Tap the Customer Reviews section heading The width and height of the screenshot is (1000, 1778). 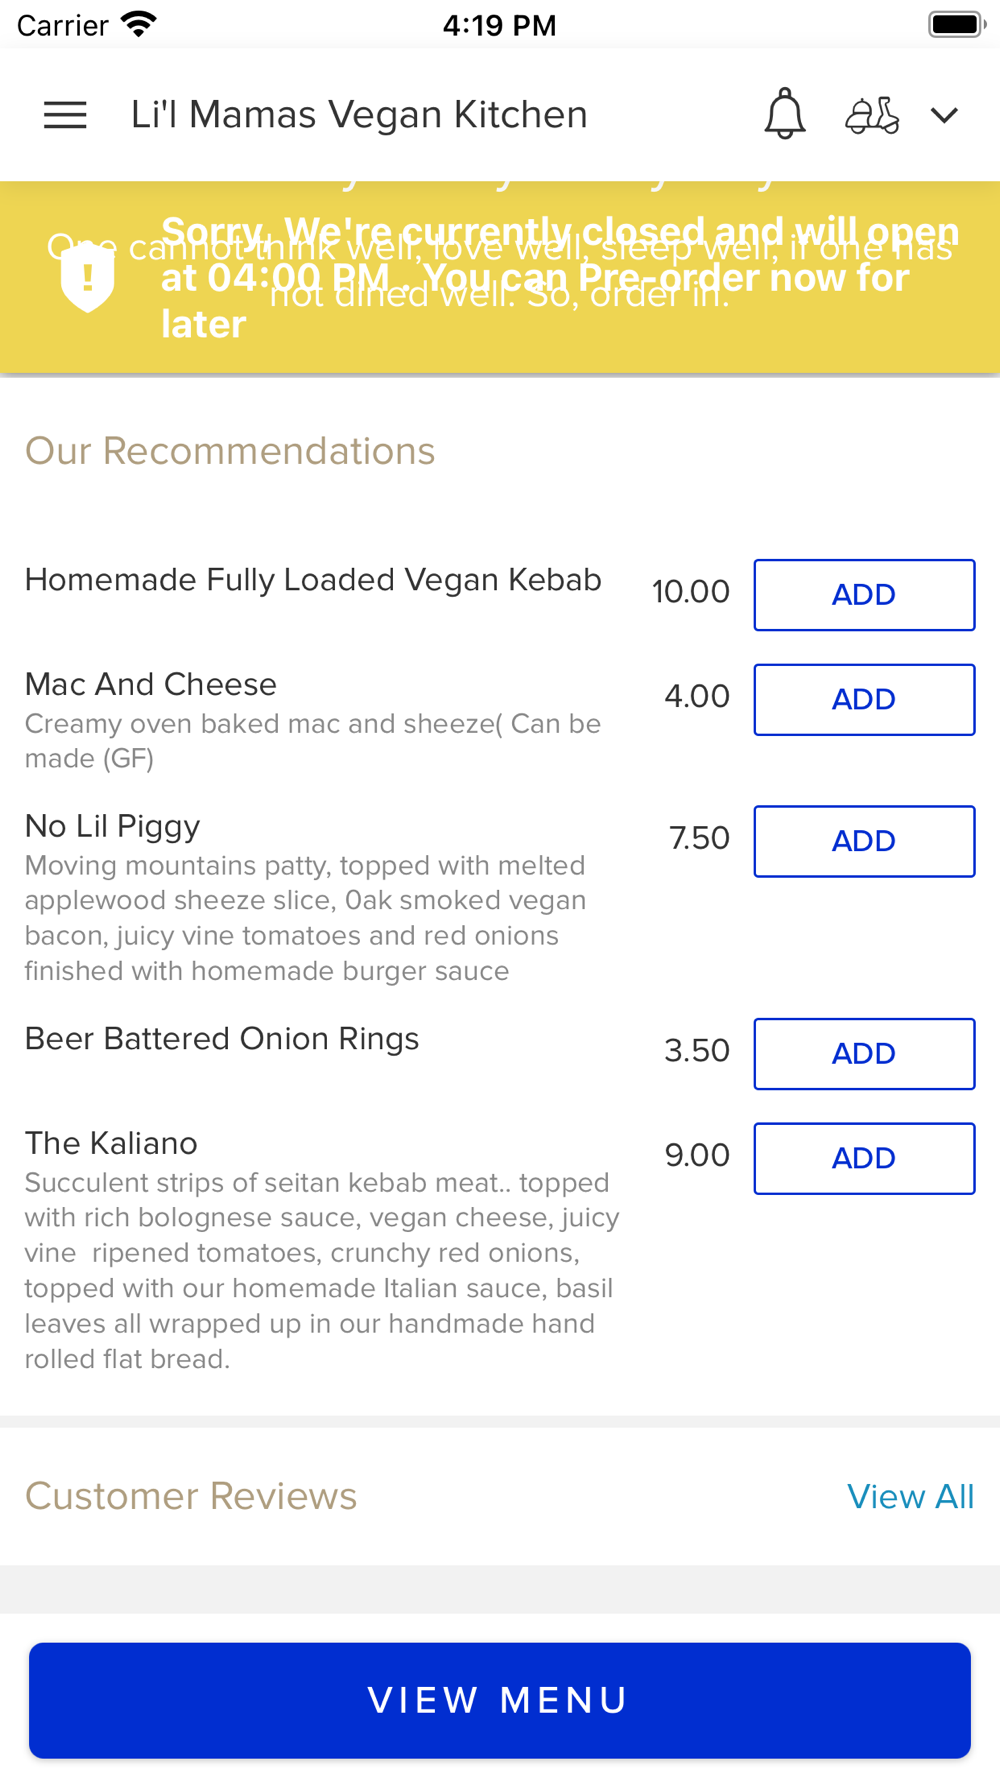tap(191, 1496)
